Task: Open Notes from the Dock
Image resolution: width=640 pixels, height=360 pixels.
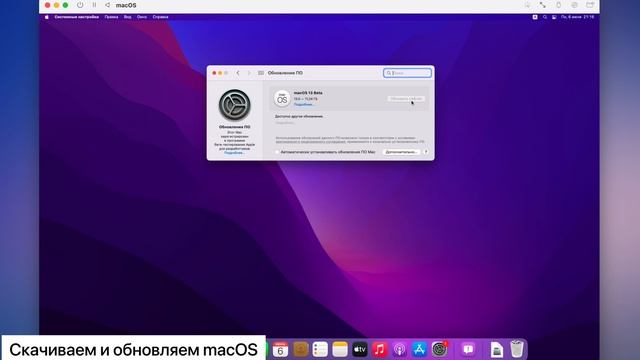Action: (x=340, y=349)
